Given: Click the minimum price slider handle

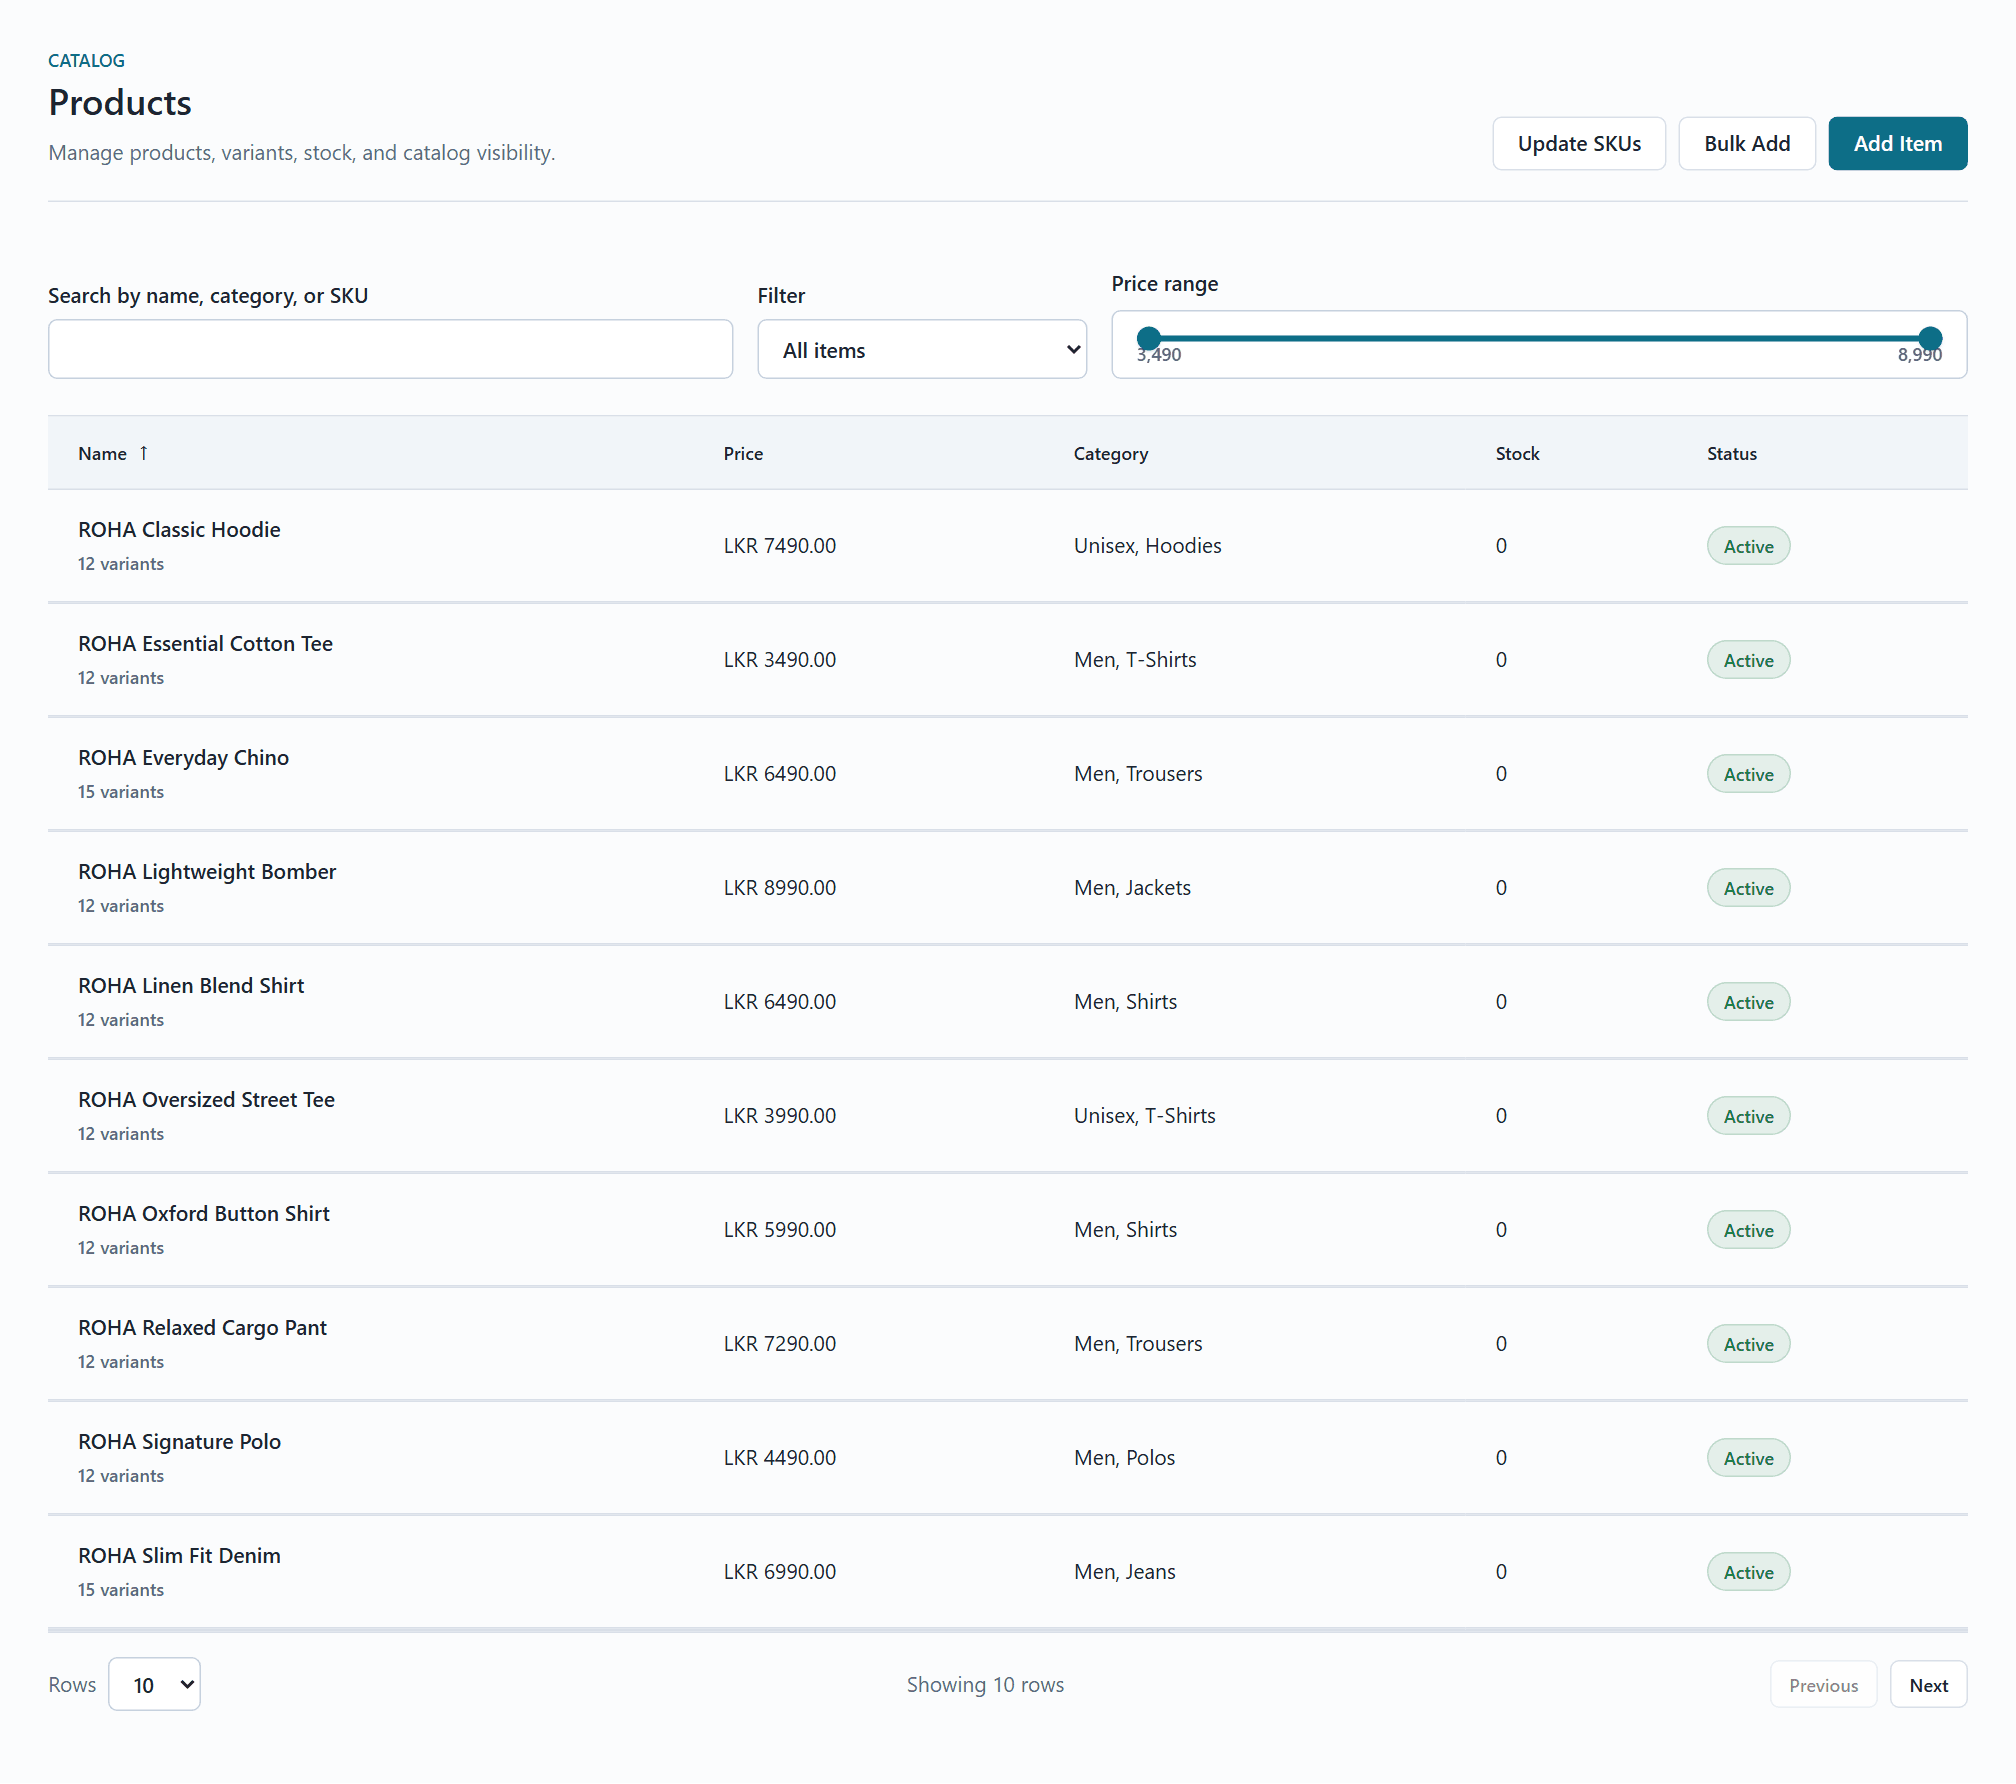Looking at the screenshot, I should [x=1149, y=338].
